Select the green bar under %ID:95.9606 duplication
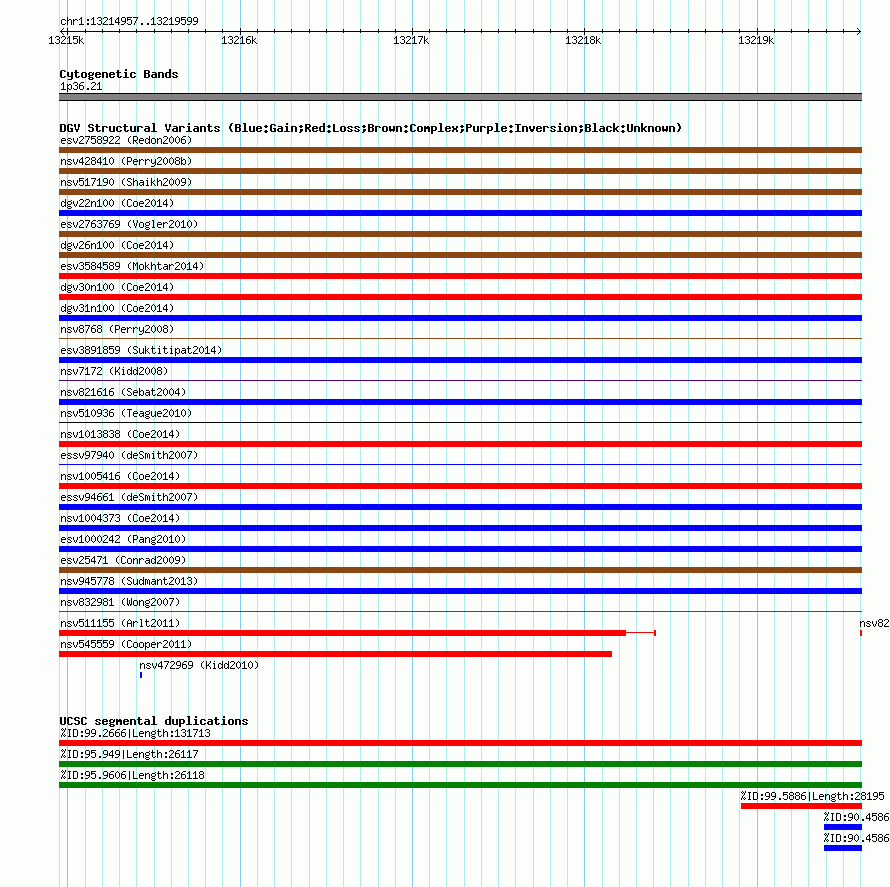 tap(460, 785)
